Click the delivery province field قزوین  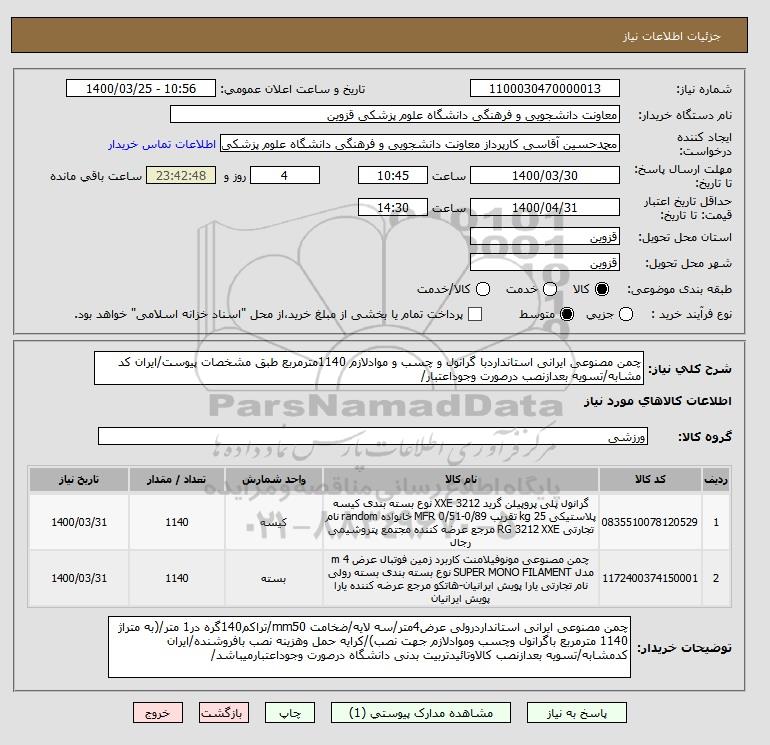pos(545,237)
